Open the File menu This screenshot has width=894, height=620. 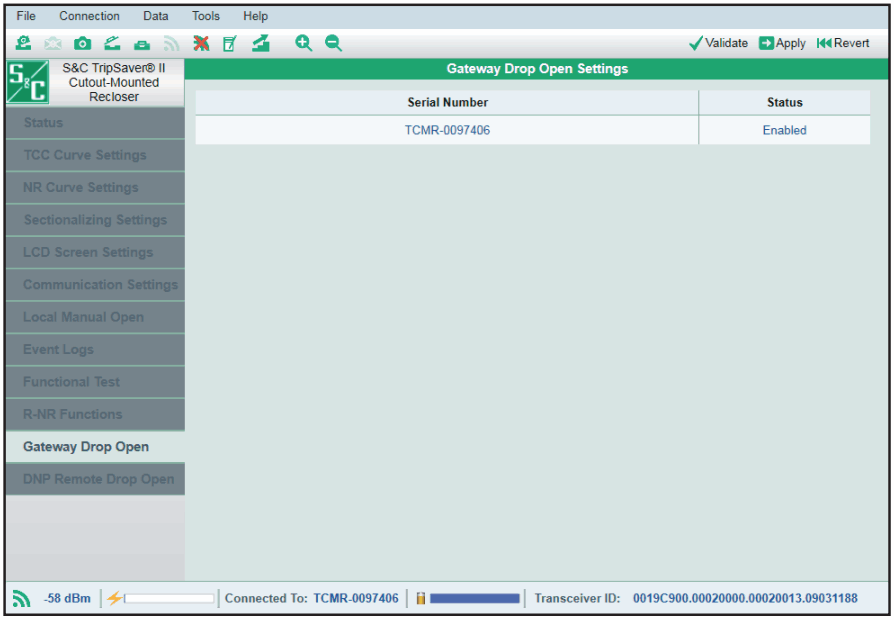pos(26,16)
